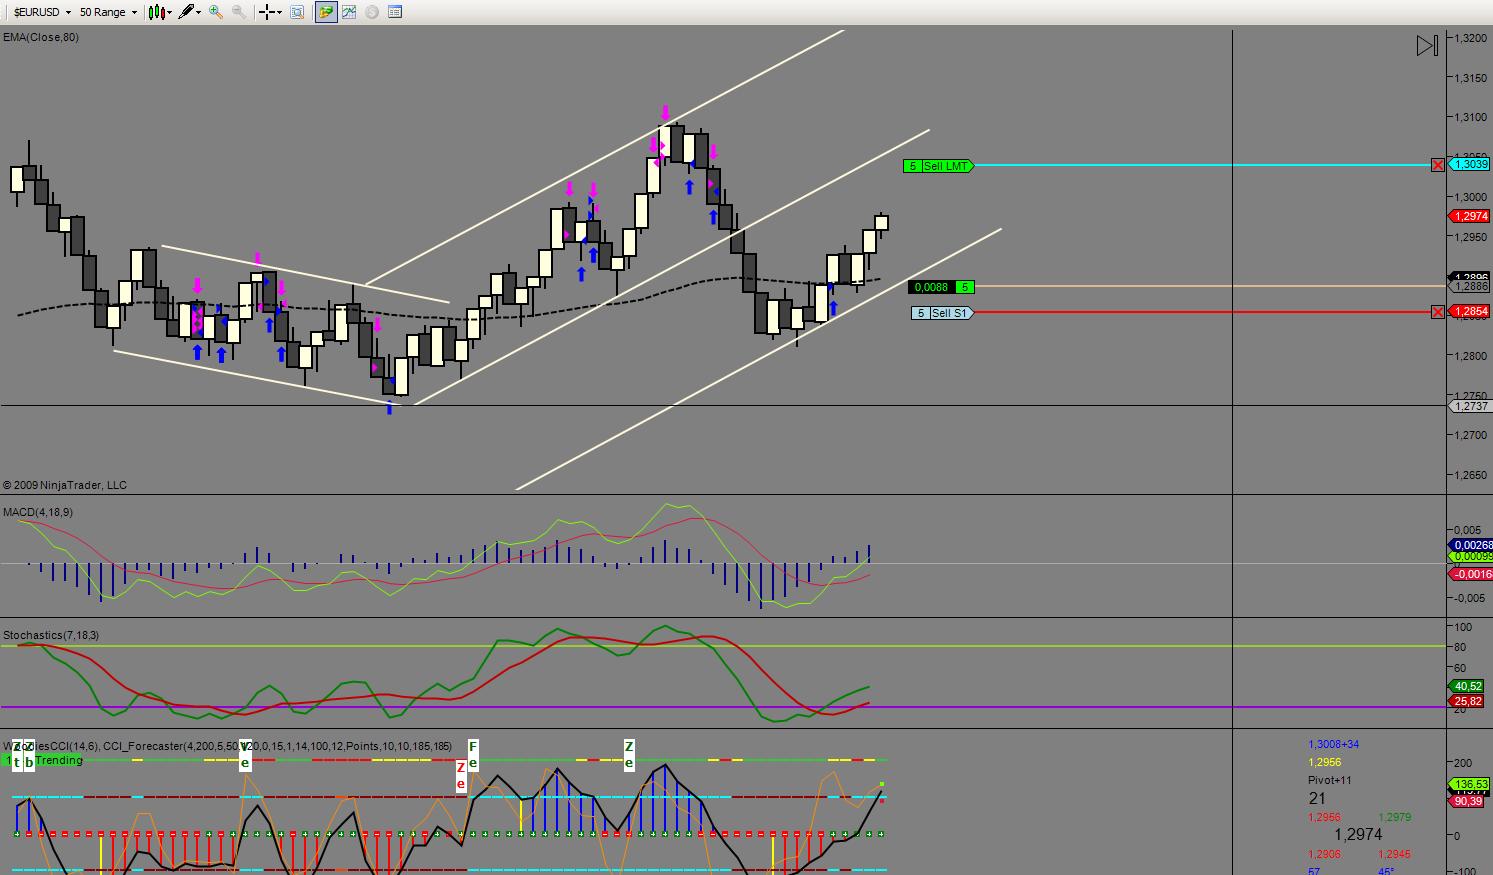This screenshot has width=1493, height=875.
Task: Open the indicators icon in toolbar
Action: tap(349, 12)
